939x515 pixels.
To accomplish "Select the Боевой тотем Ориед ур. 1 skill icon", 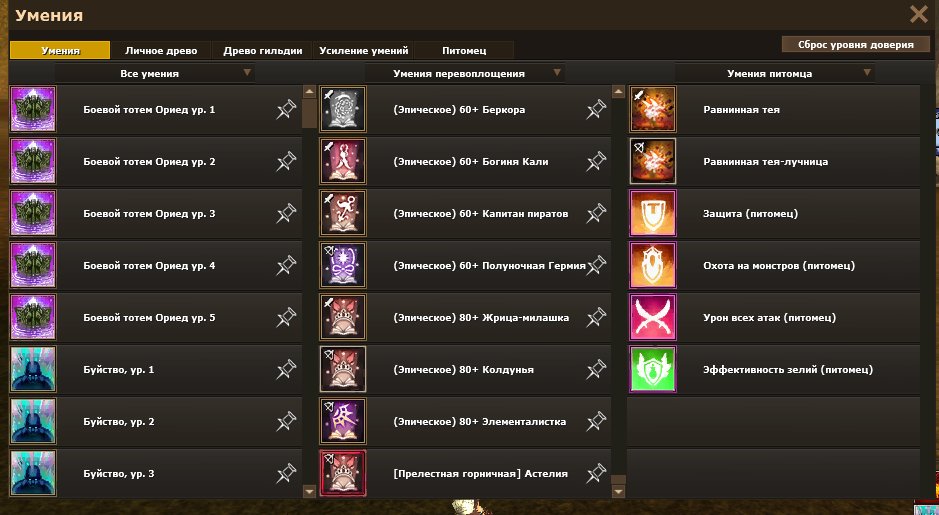I will click(x=33, y=109).
